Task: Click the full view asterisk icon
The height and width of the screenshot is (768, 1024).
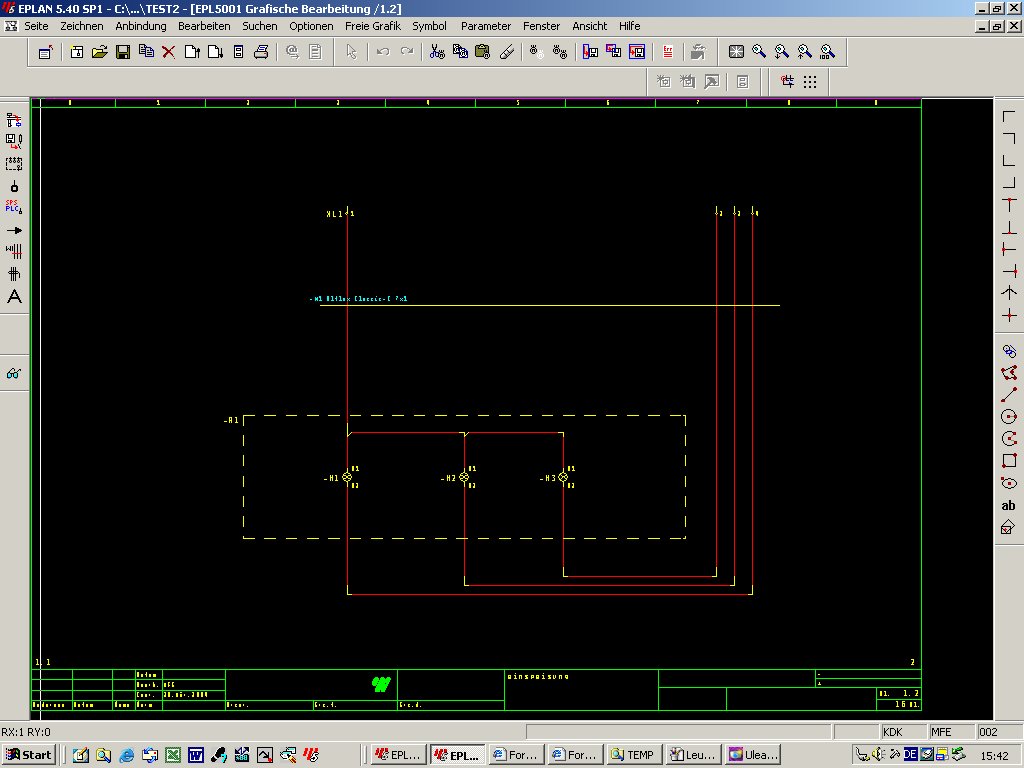Action: click(736, 52)
